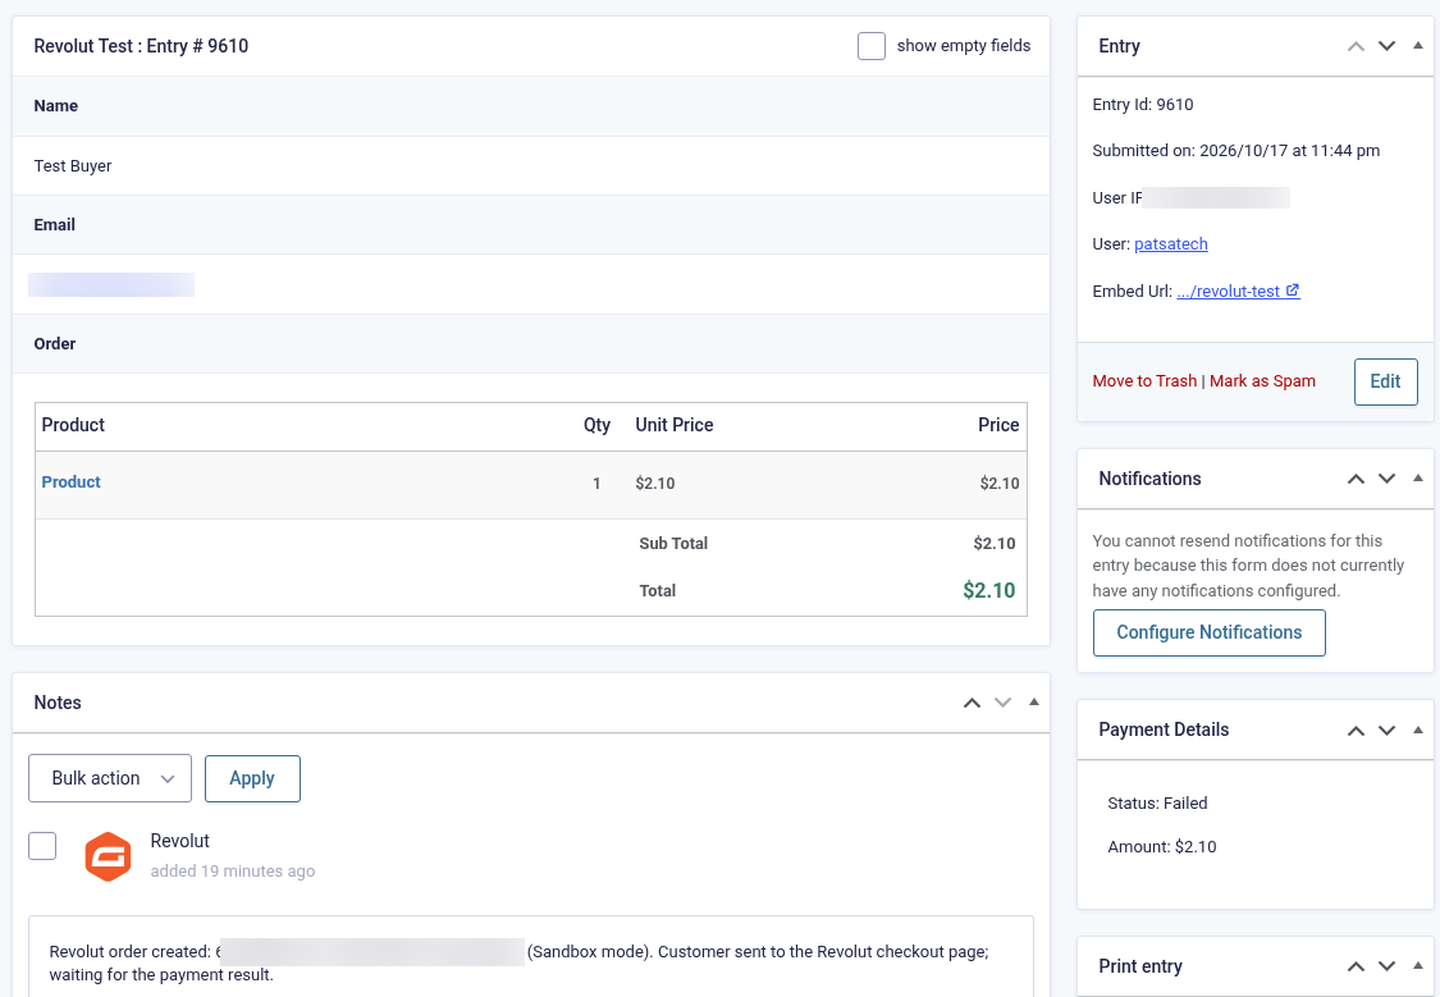Click the Submitted on date text
Viewport: 1440px width, 997px height.
pyautogui.click(x=1236, y=151)
